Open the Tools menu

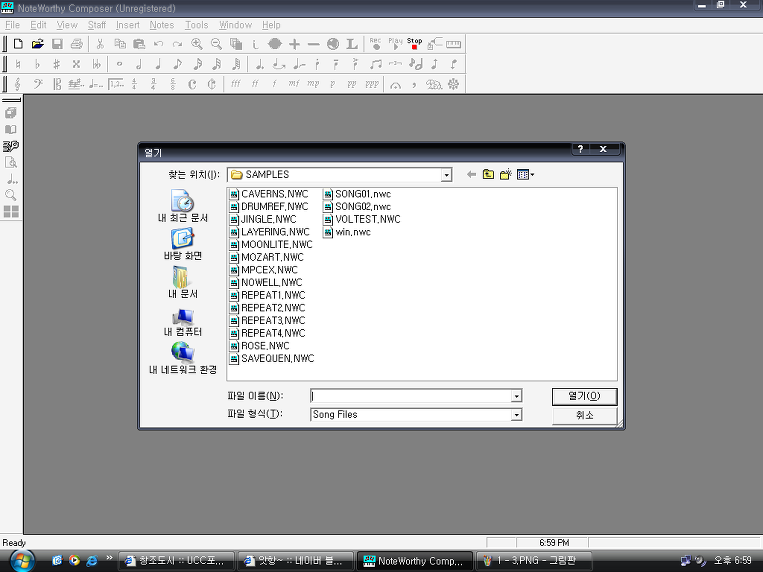click(x=196, y=25)
